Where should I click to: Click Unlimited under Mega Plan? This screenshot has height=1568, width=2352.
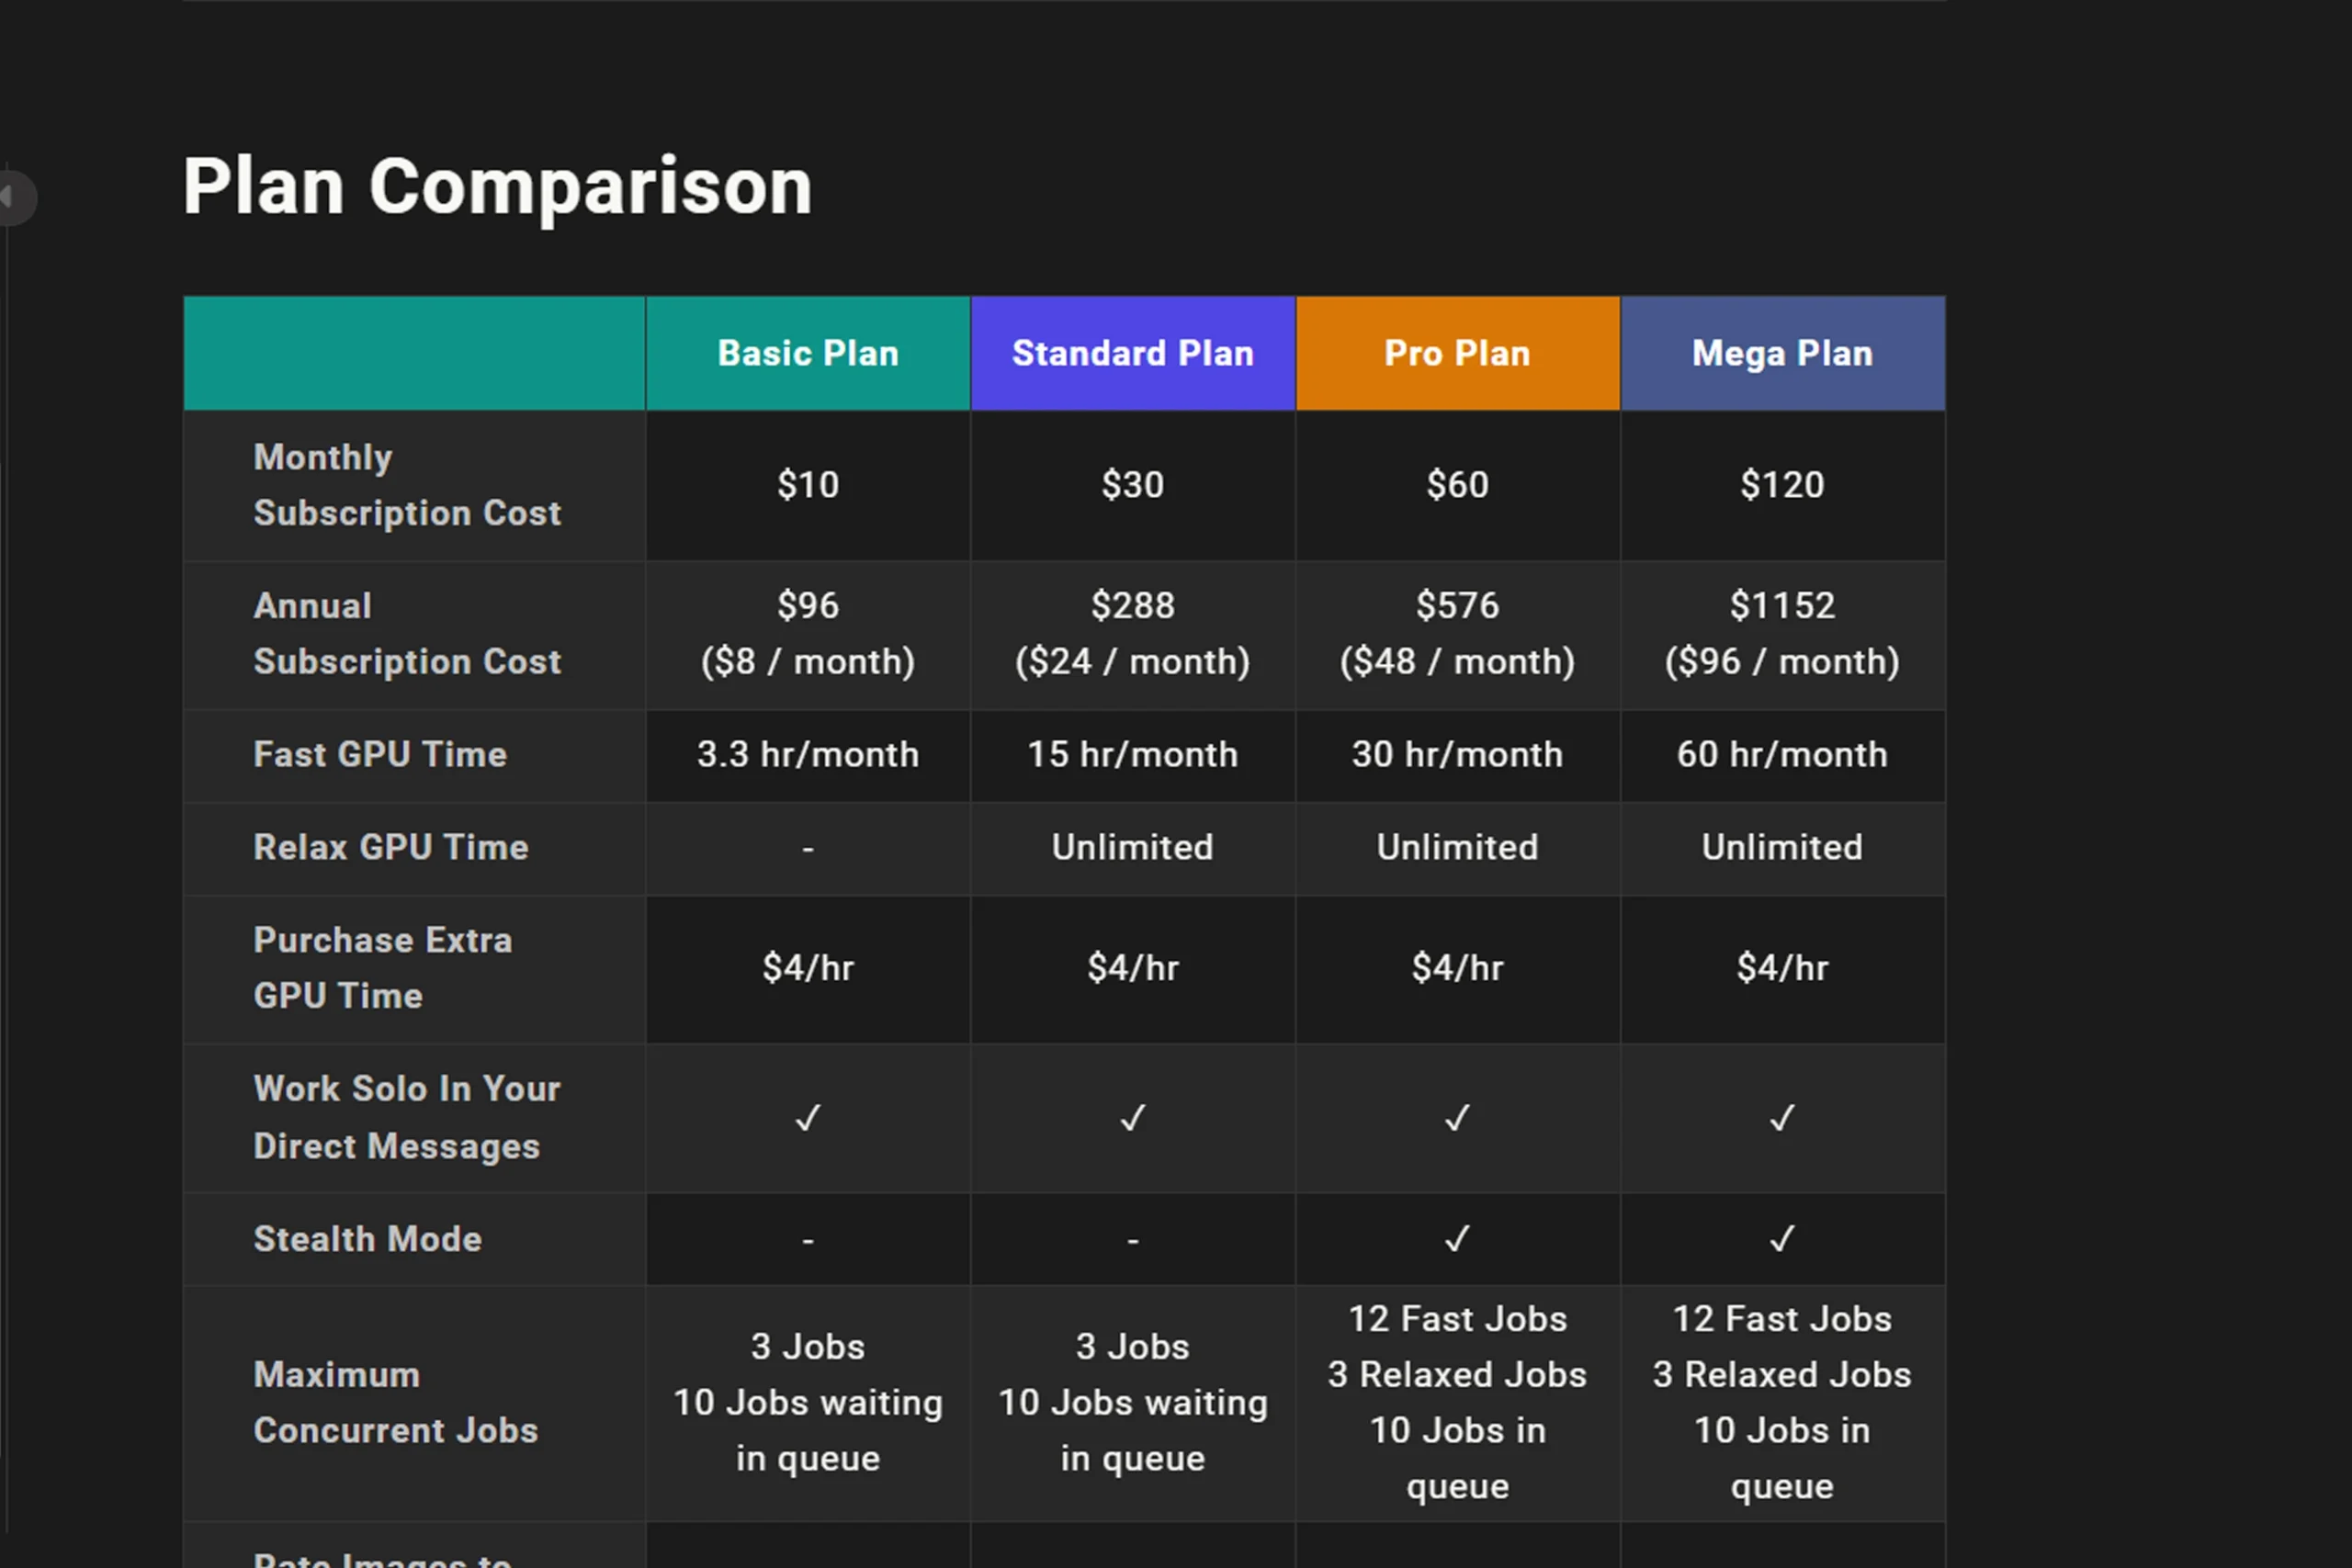[x=1783, y=848]
